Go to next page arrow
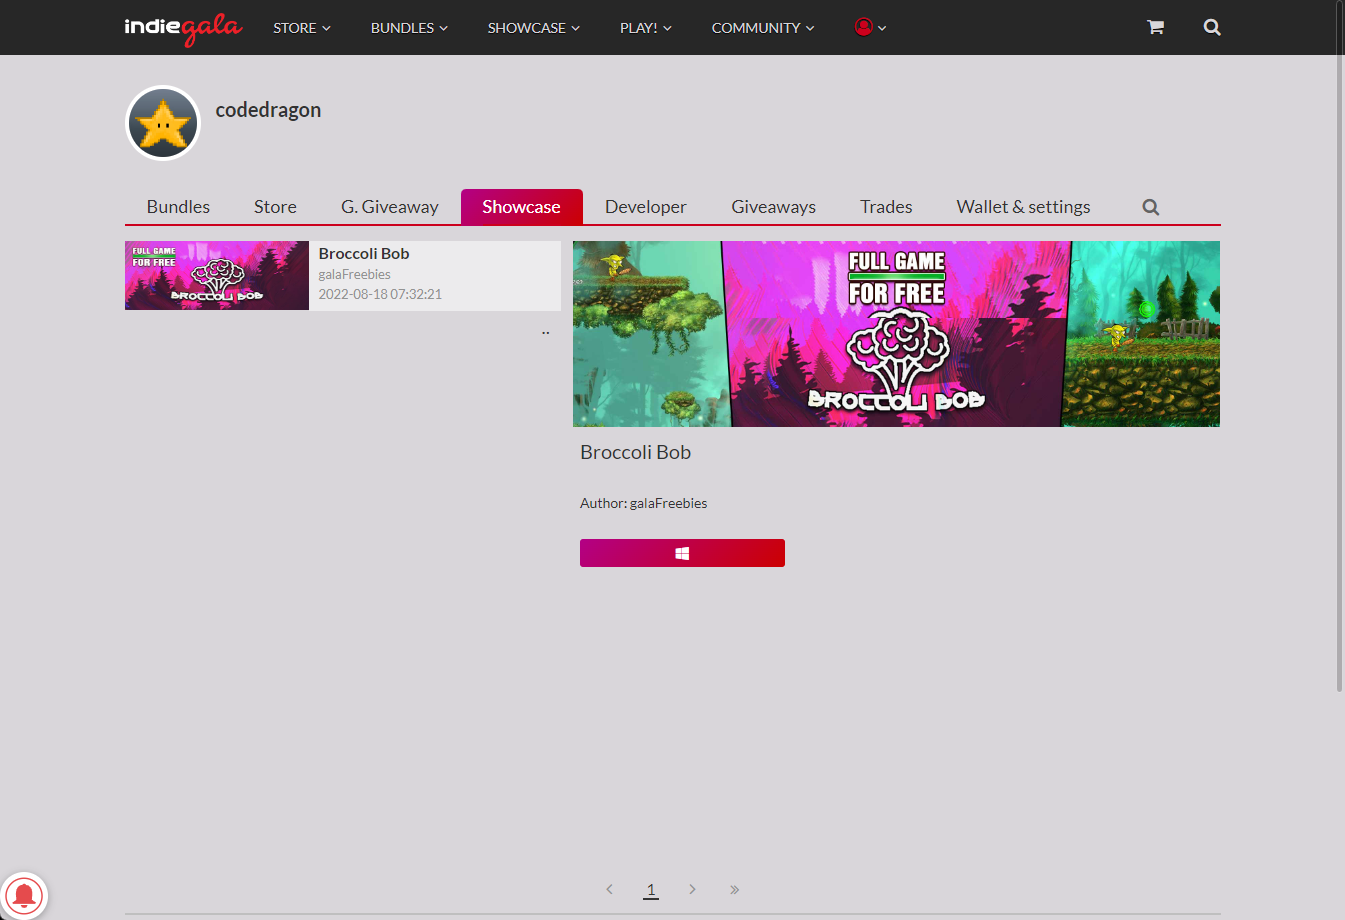This screenshot has height=920, width=1345. tap(692, 889)
